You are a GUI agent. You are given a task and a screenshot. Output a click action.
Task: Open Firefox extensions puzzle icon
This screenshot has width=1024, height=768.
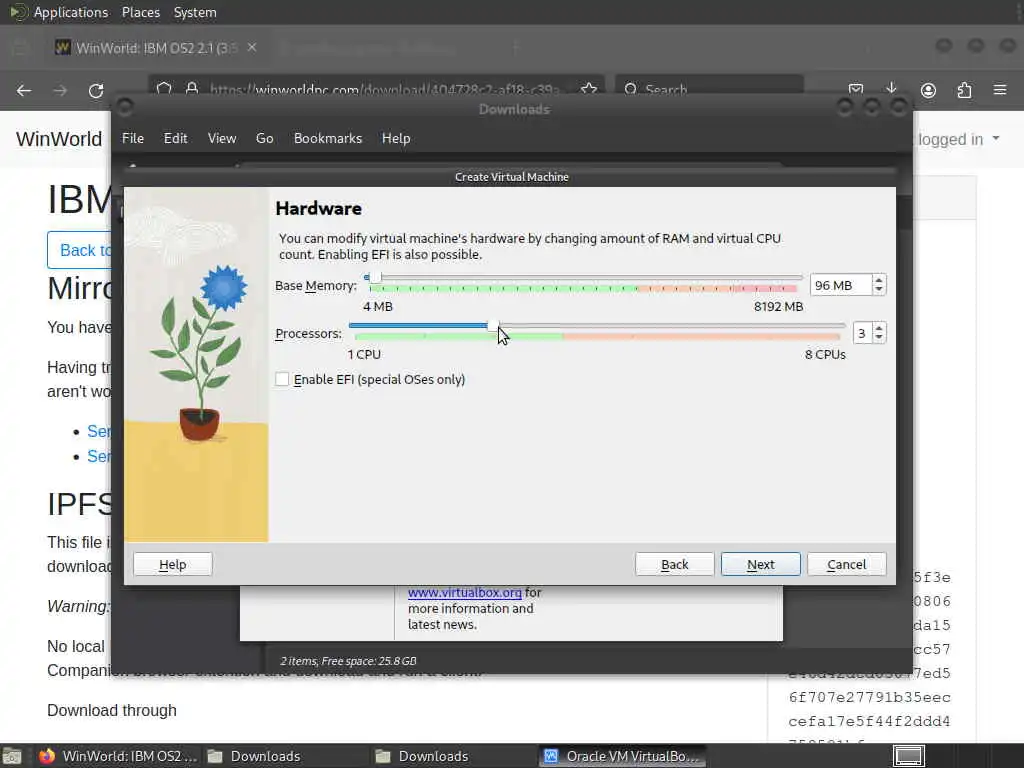pyautogui.click(x=964, y=90)
